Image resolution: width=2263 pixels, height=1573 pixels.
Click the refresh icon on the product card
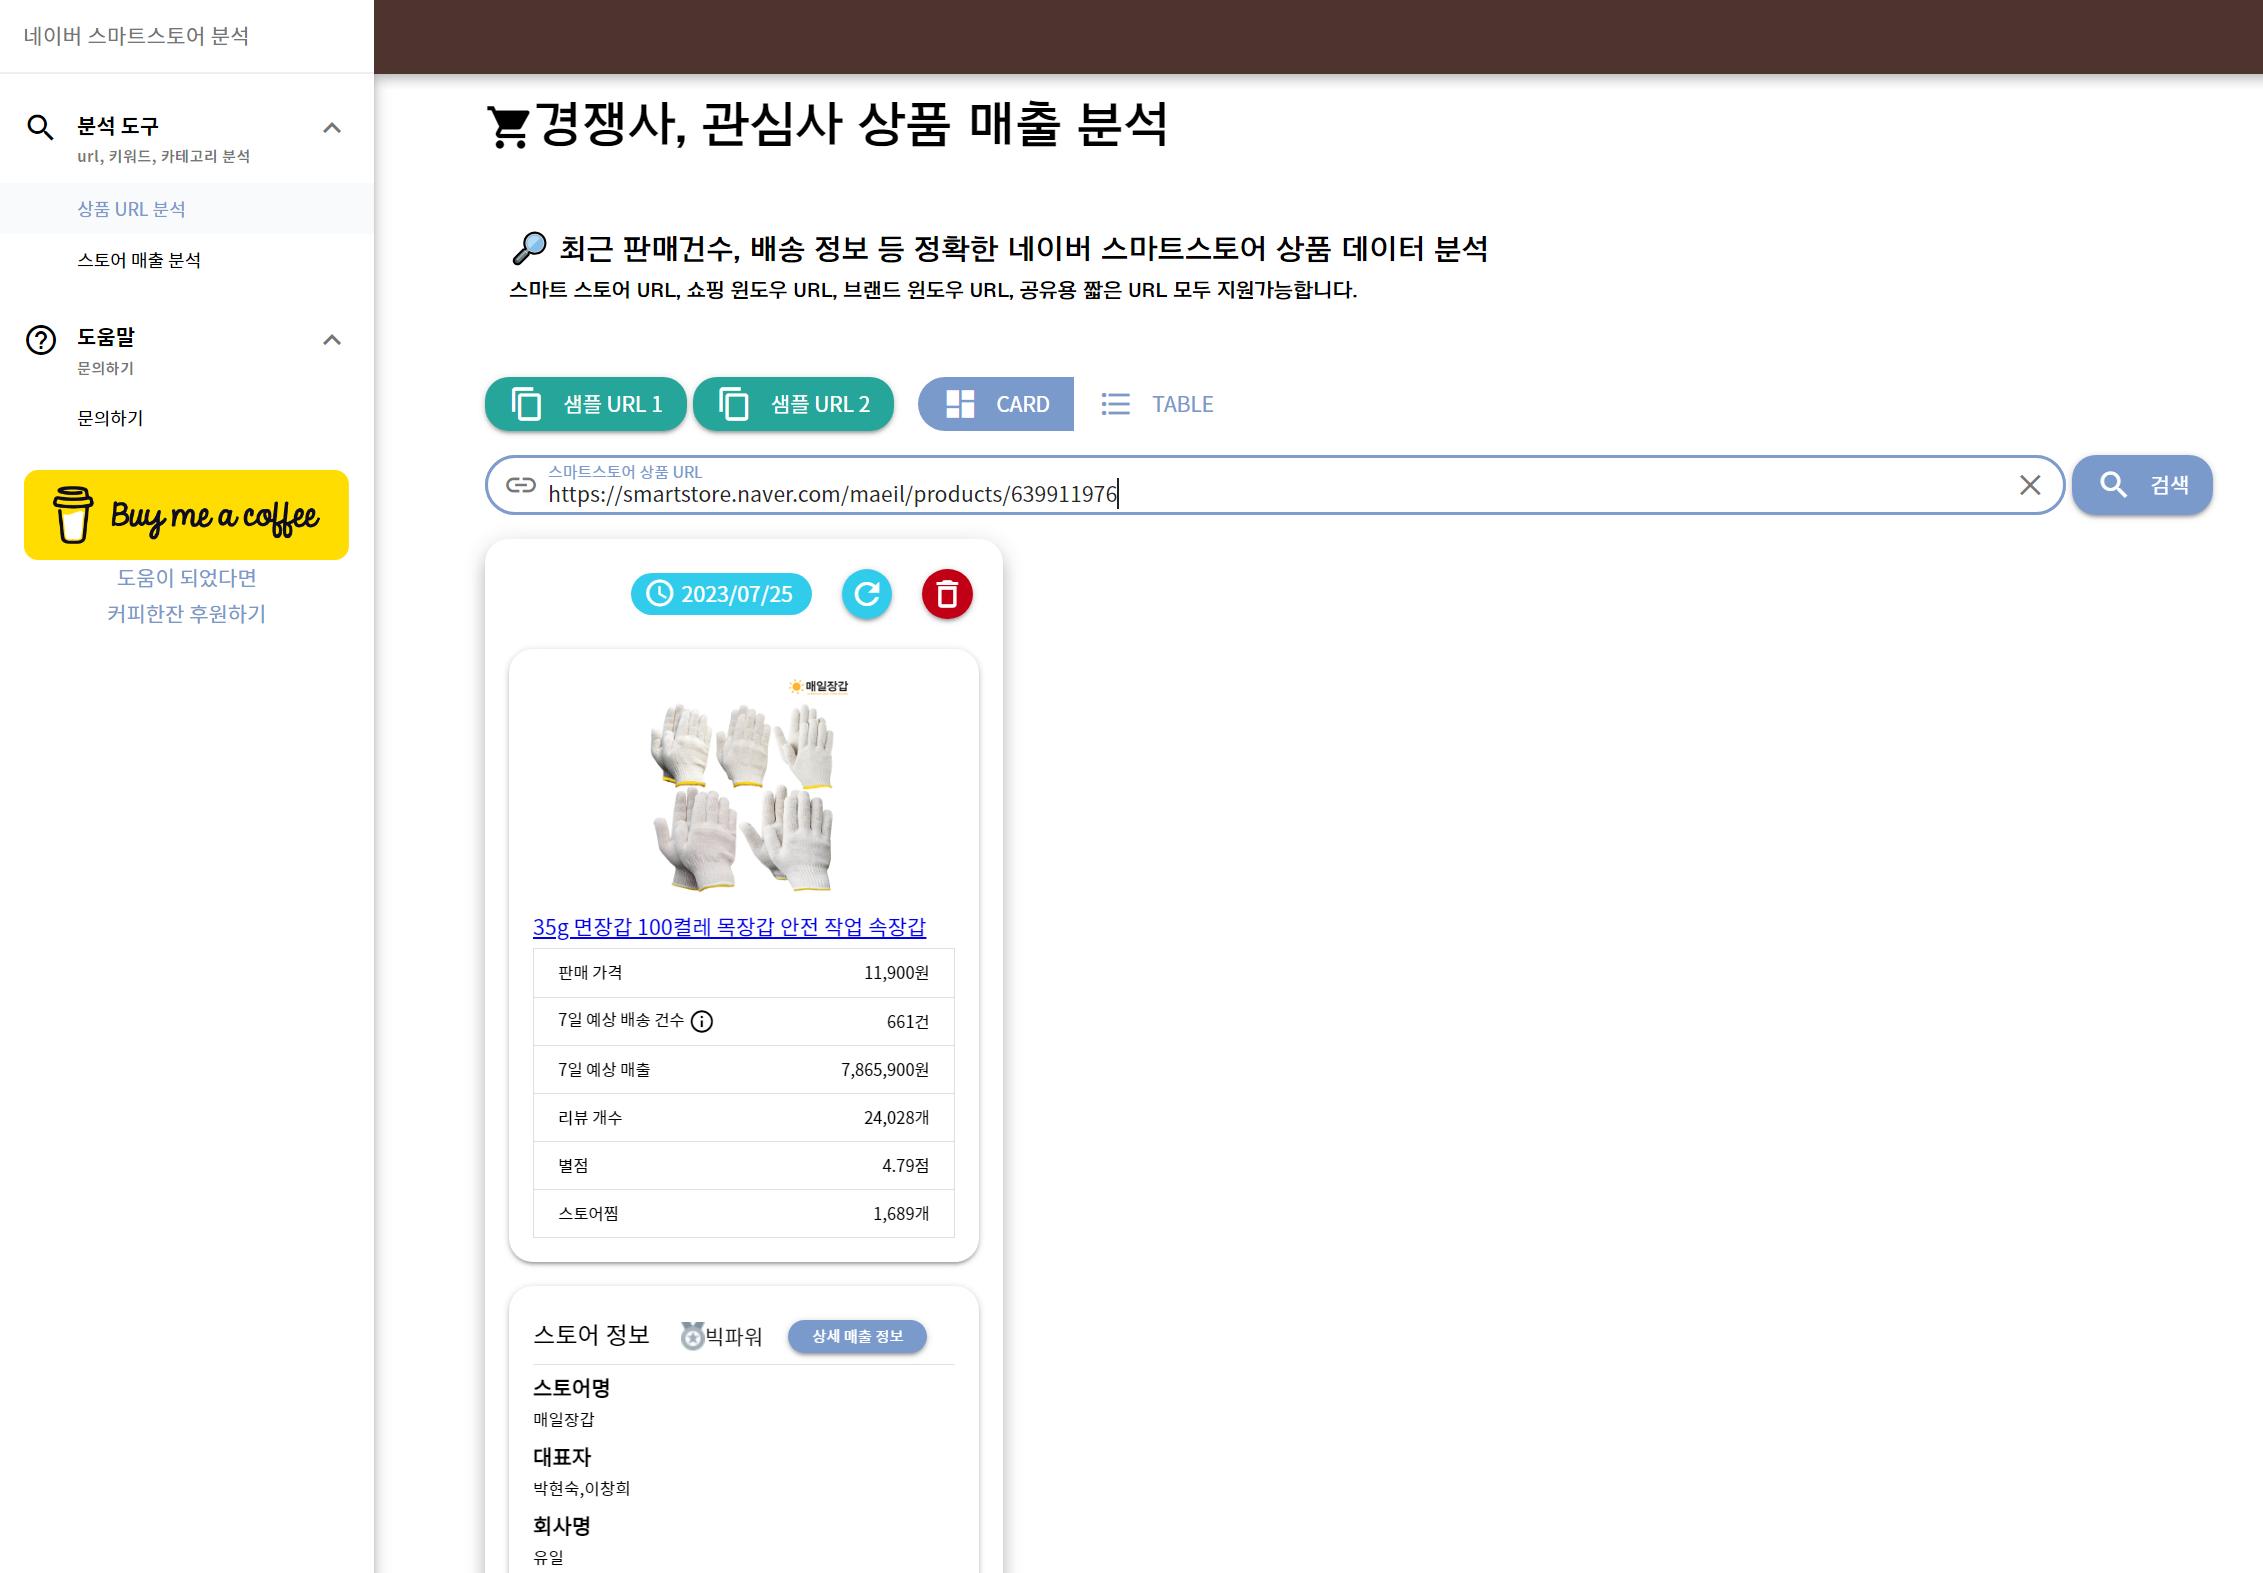(866, 594)
